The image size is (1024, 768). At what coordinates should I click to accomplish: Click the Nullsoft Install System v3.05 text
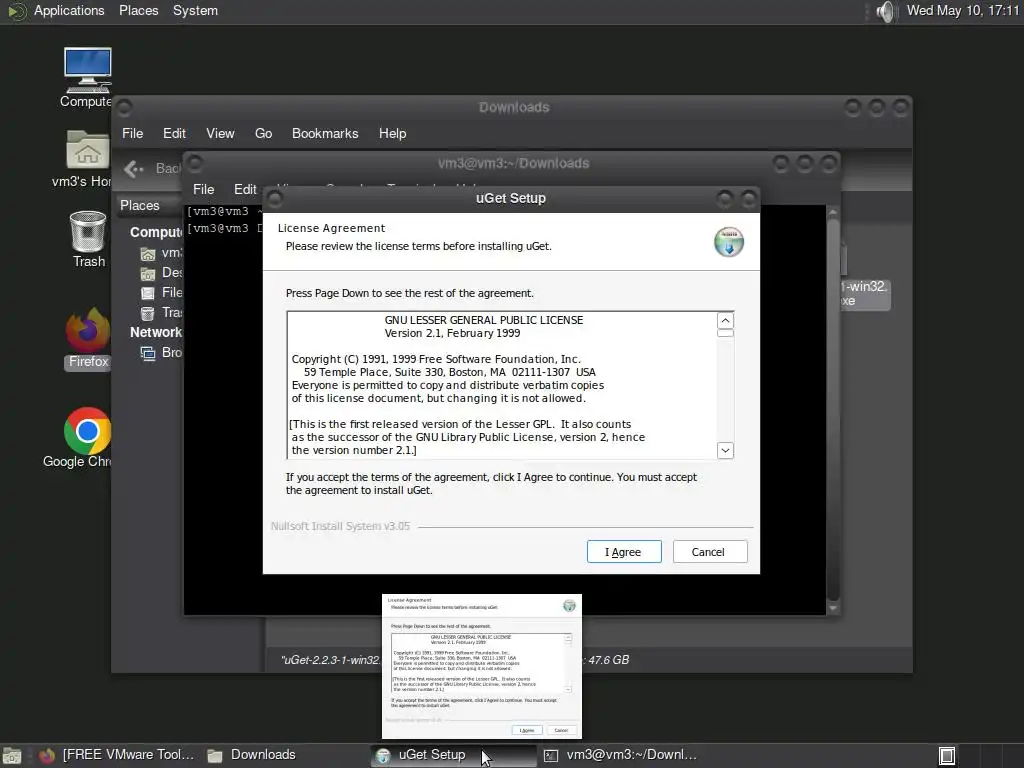point(340,526)
